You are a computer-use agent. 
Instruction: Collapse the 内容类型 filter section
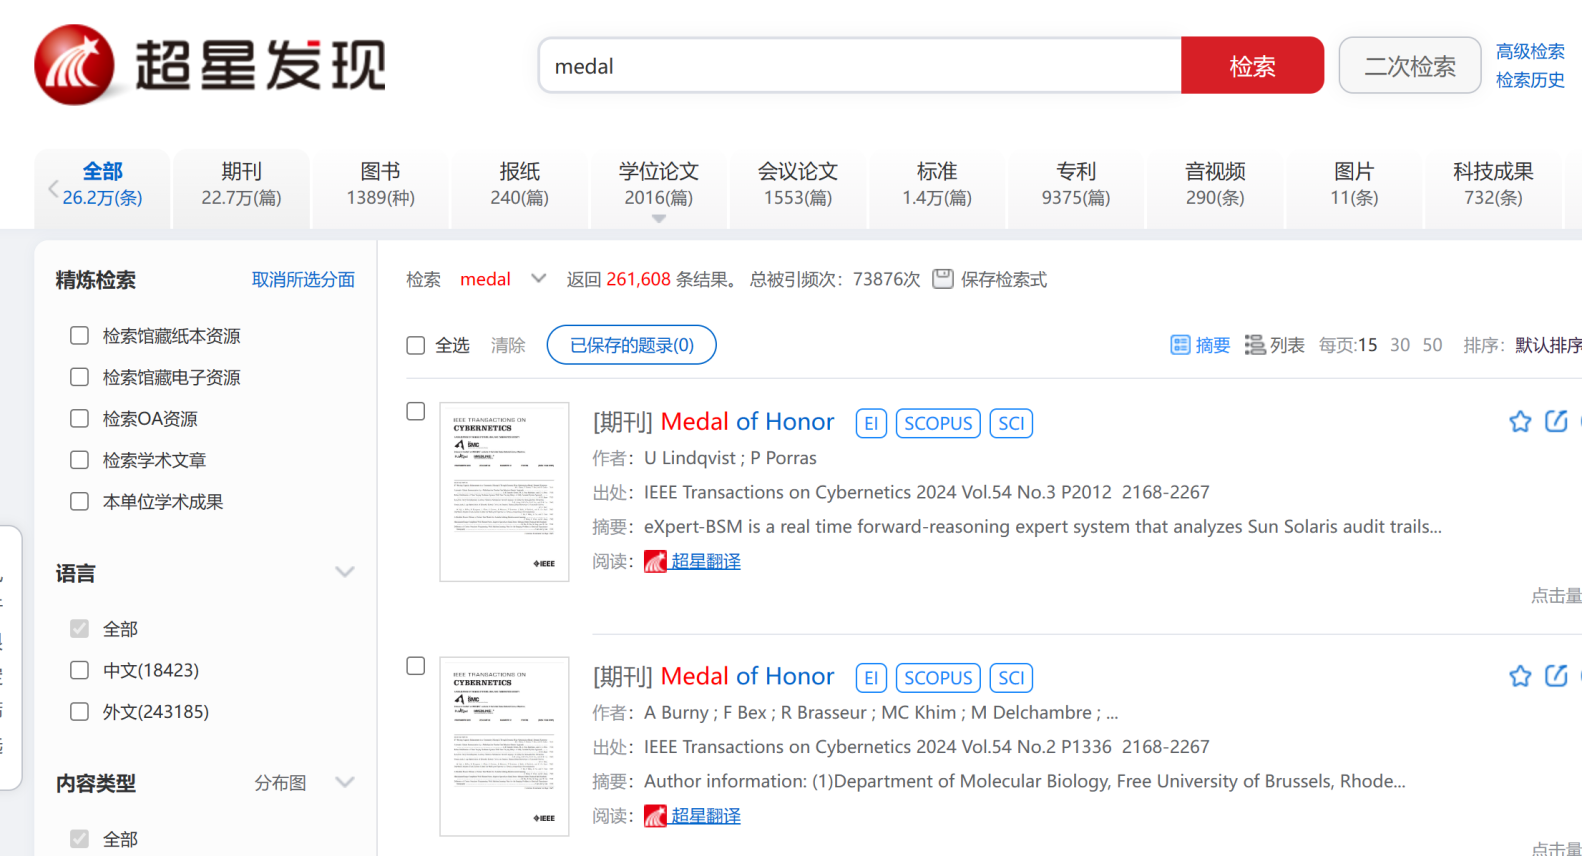(x=345, y=782)
